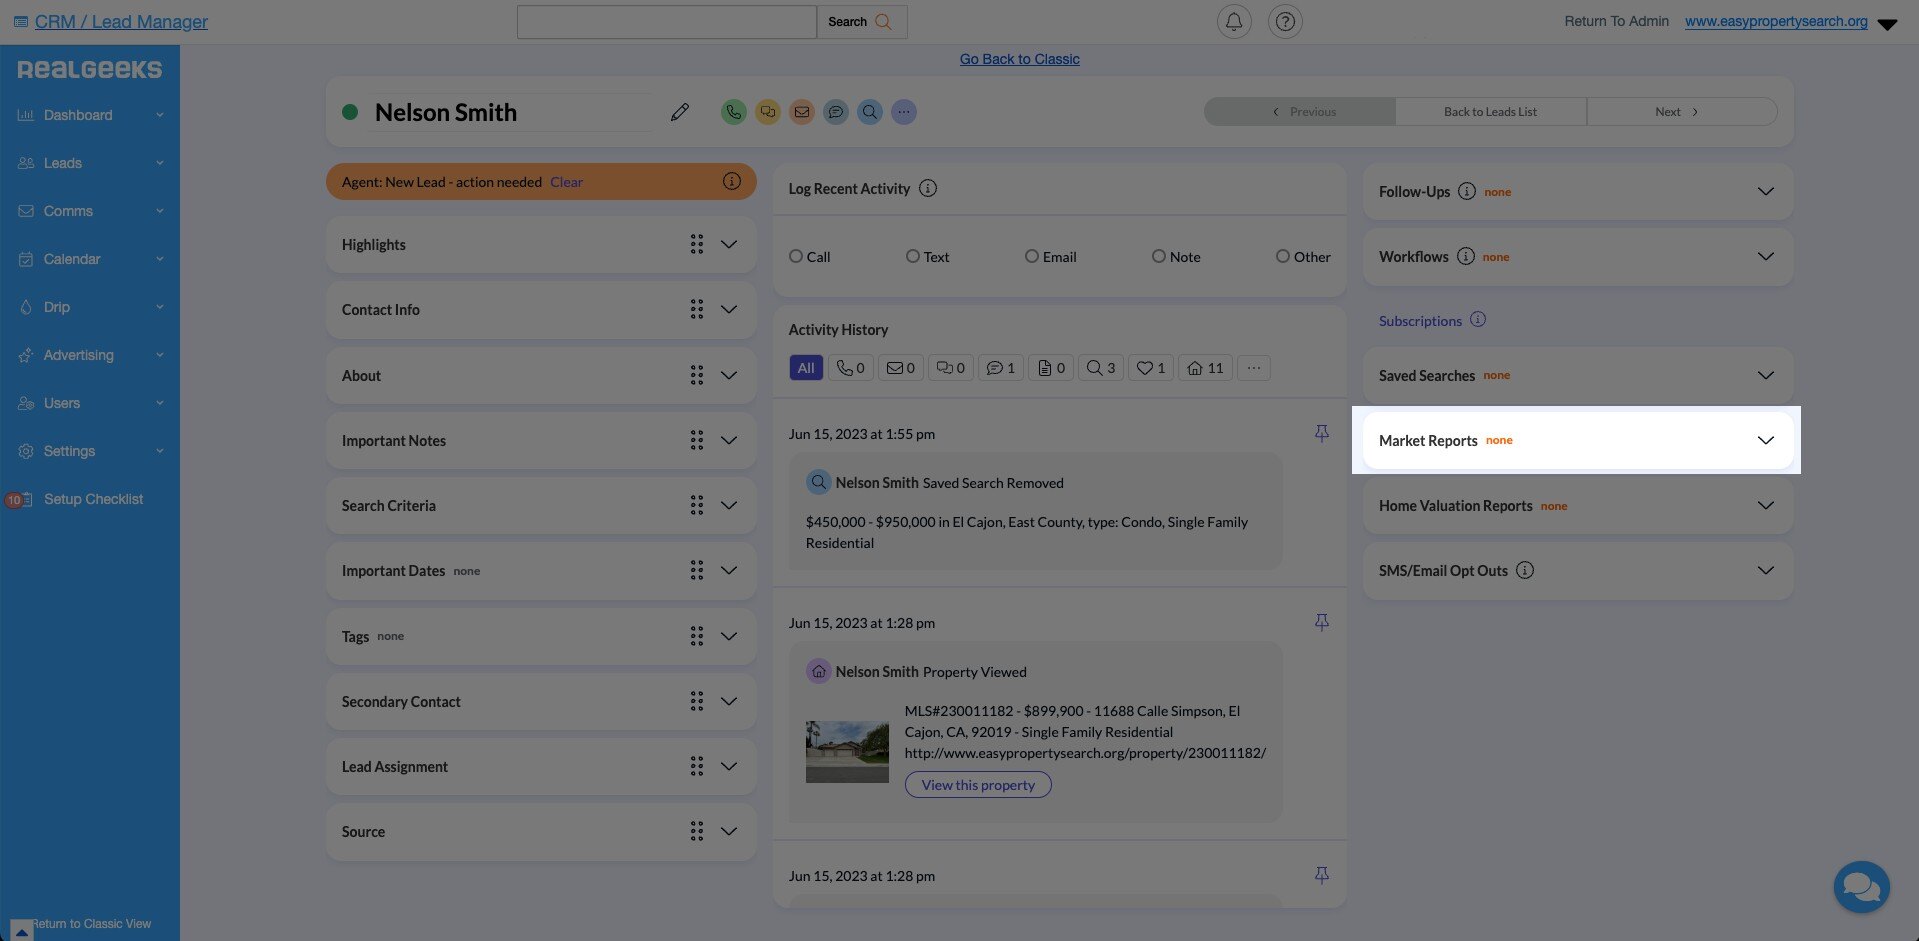
Task: Open the Setup Checklist sidebar item
Action: 90,499
